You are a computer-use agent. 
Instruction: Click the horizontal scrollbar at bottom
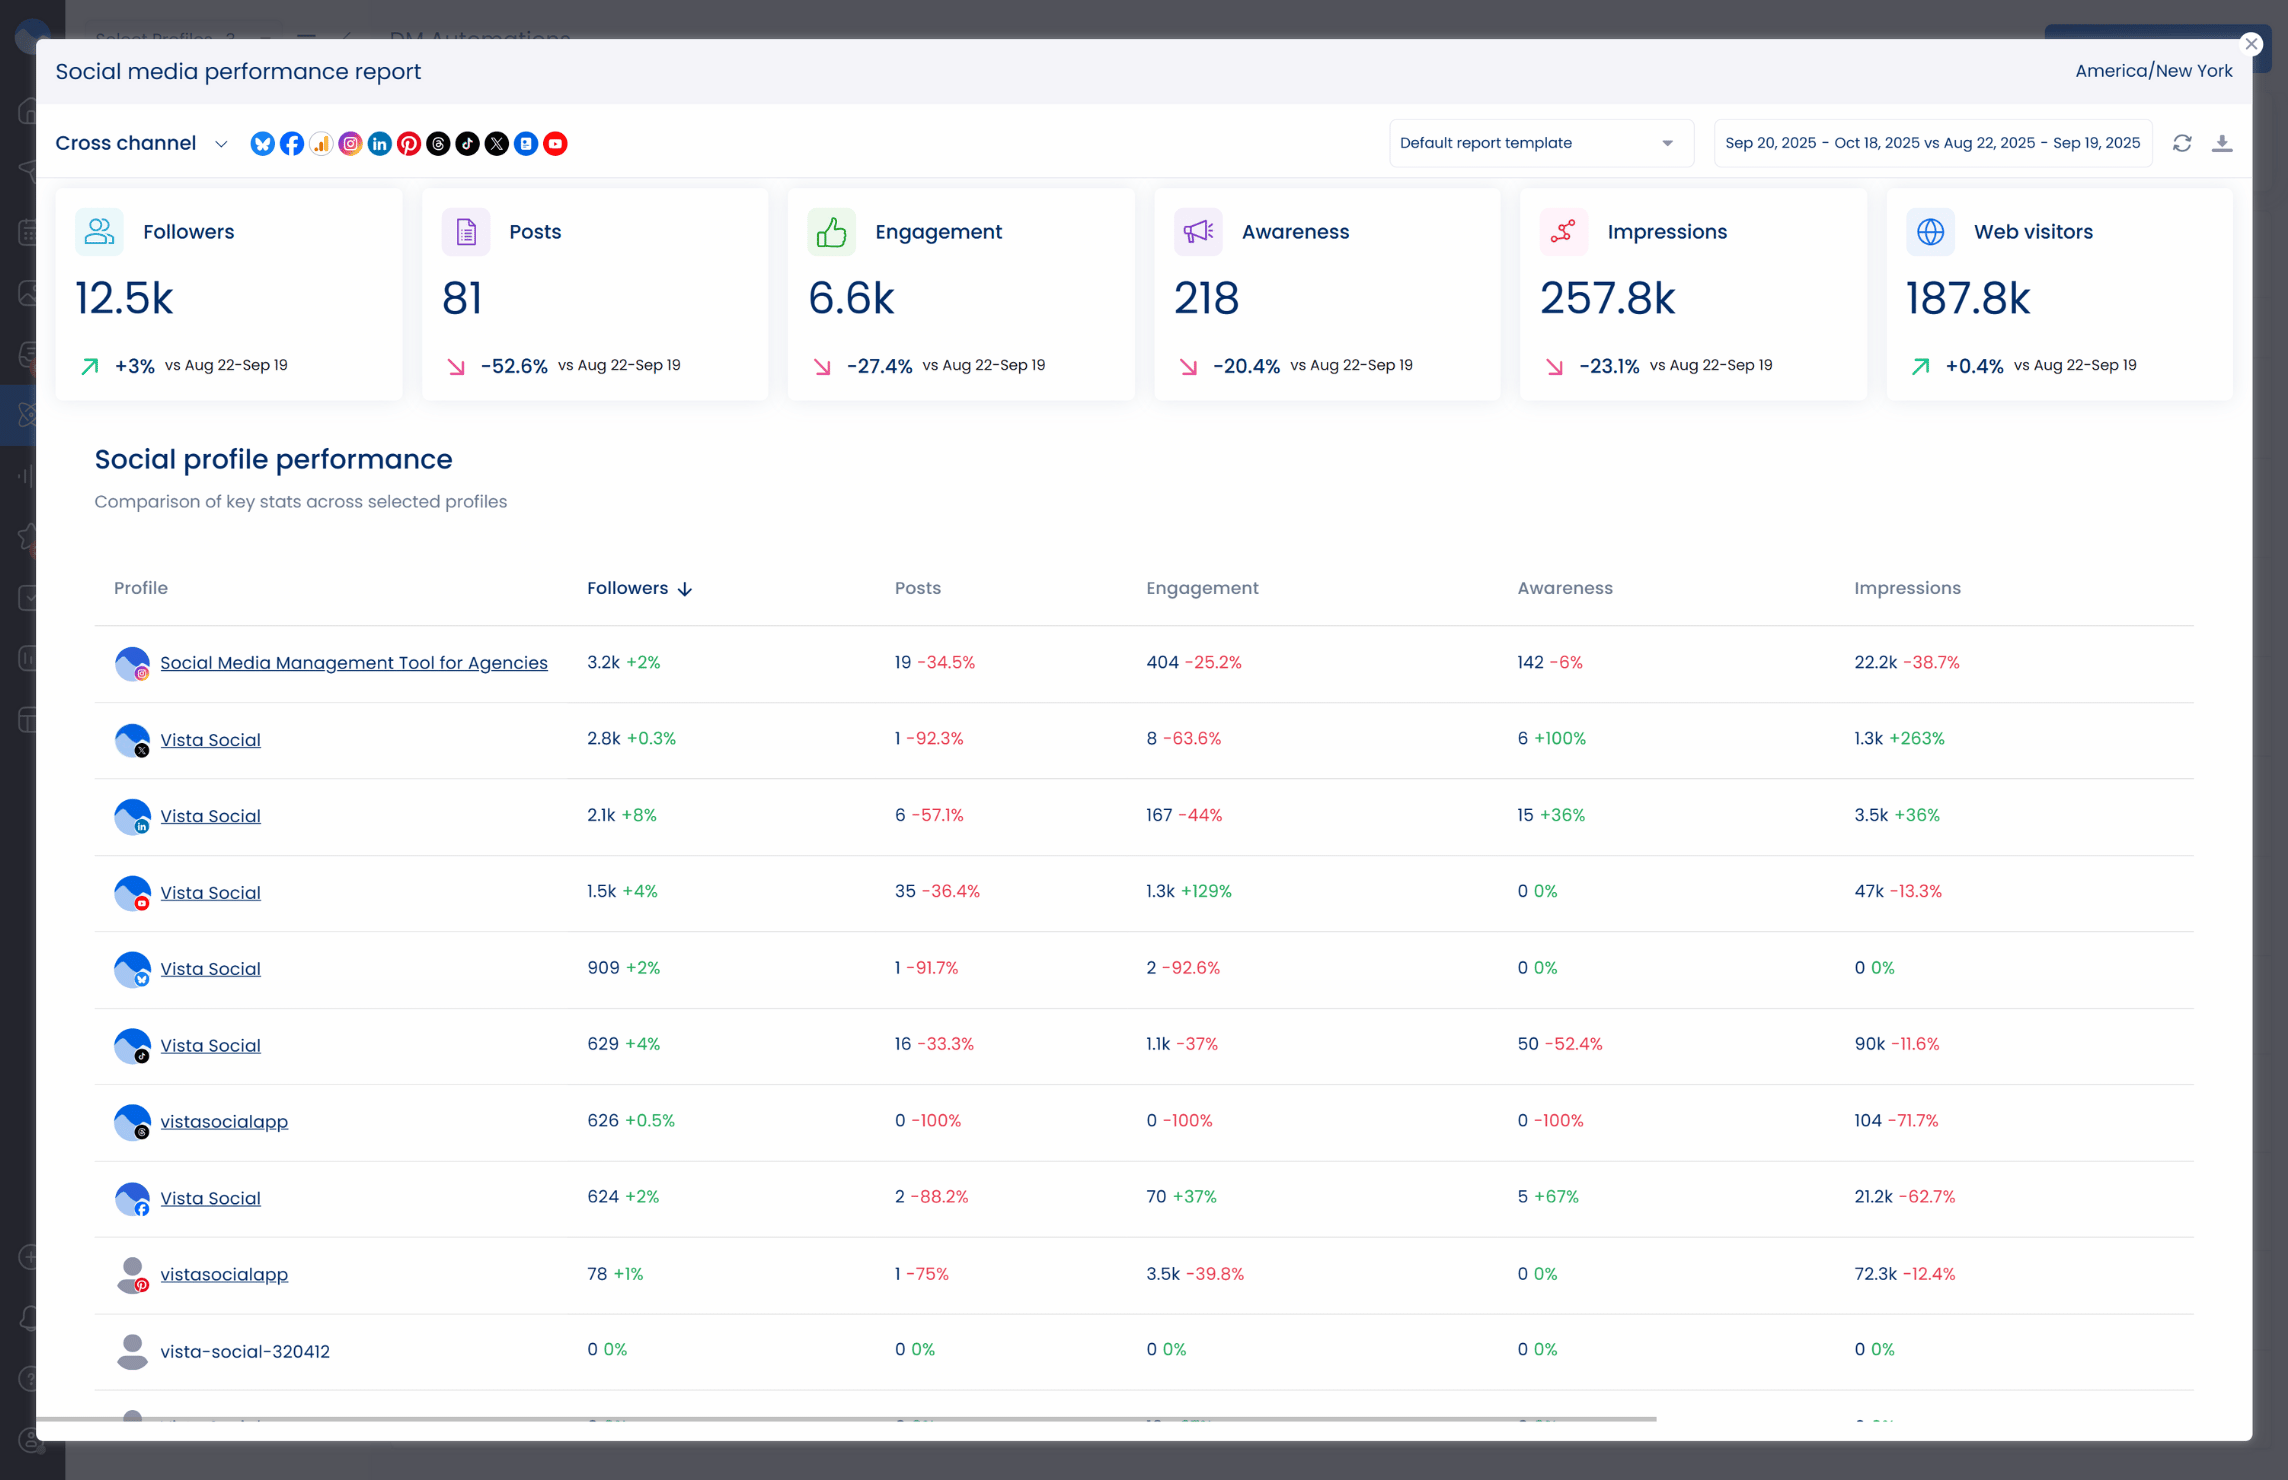[846, 1418]
